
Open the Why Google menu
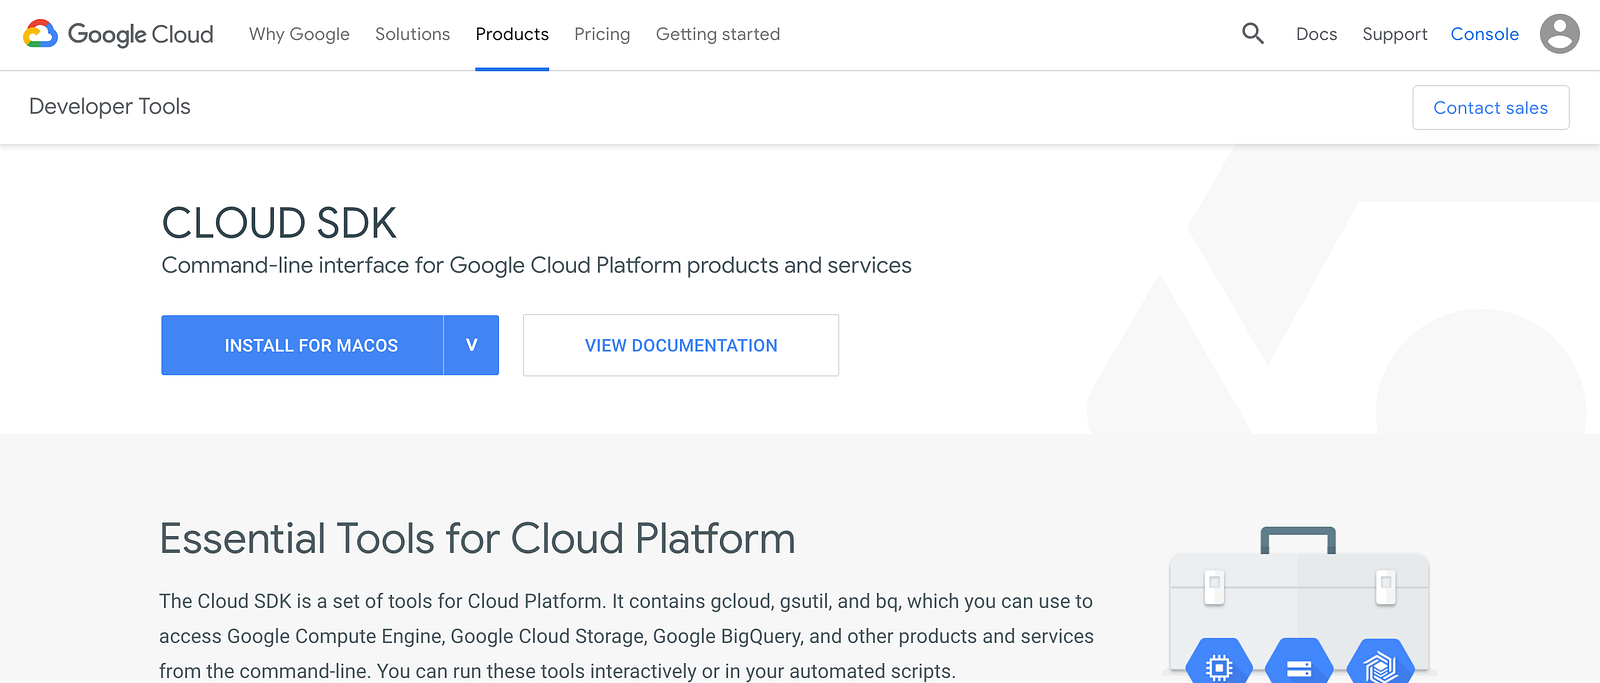pos(299,34)
